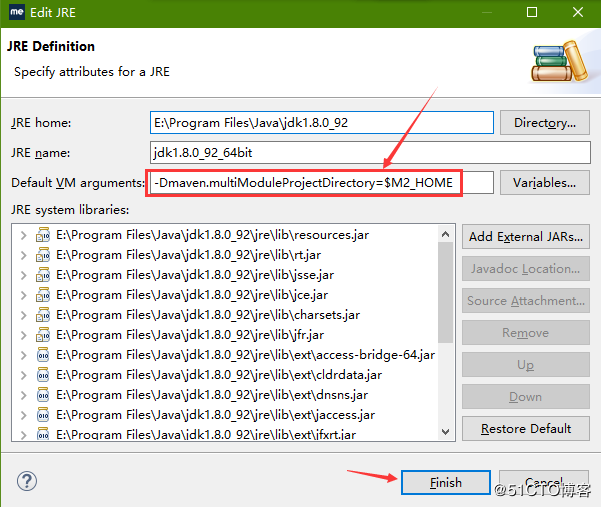Click the library list scroll up arrow
601x507 pixels.
point(445,234)
